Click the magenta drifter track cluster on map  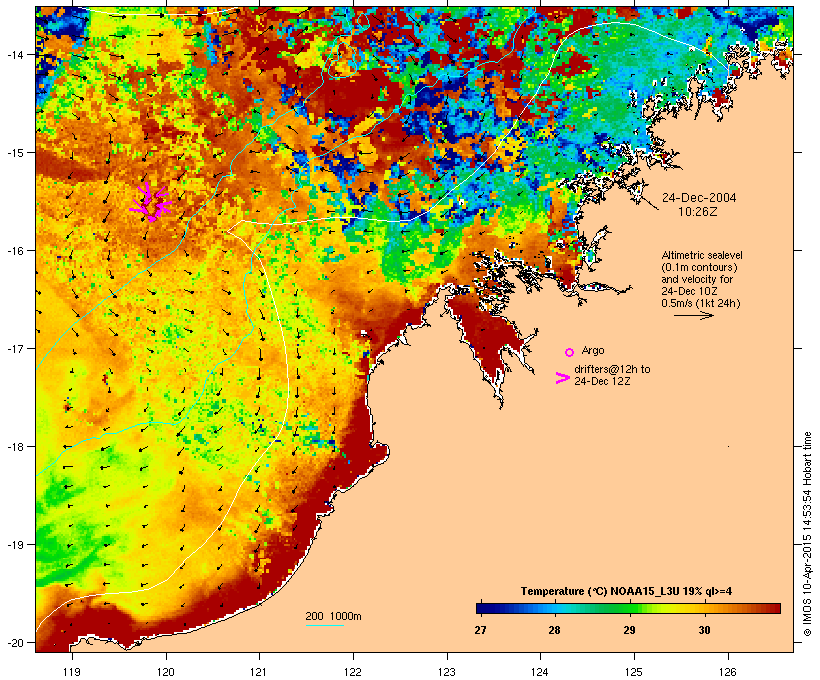tap(151, 202)
